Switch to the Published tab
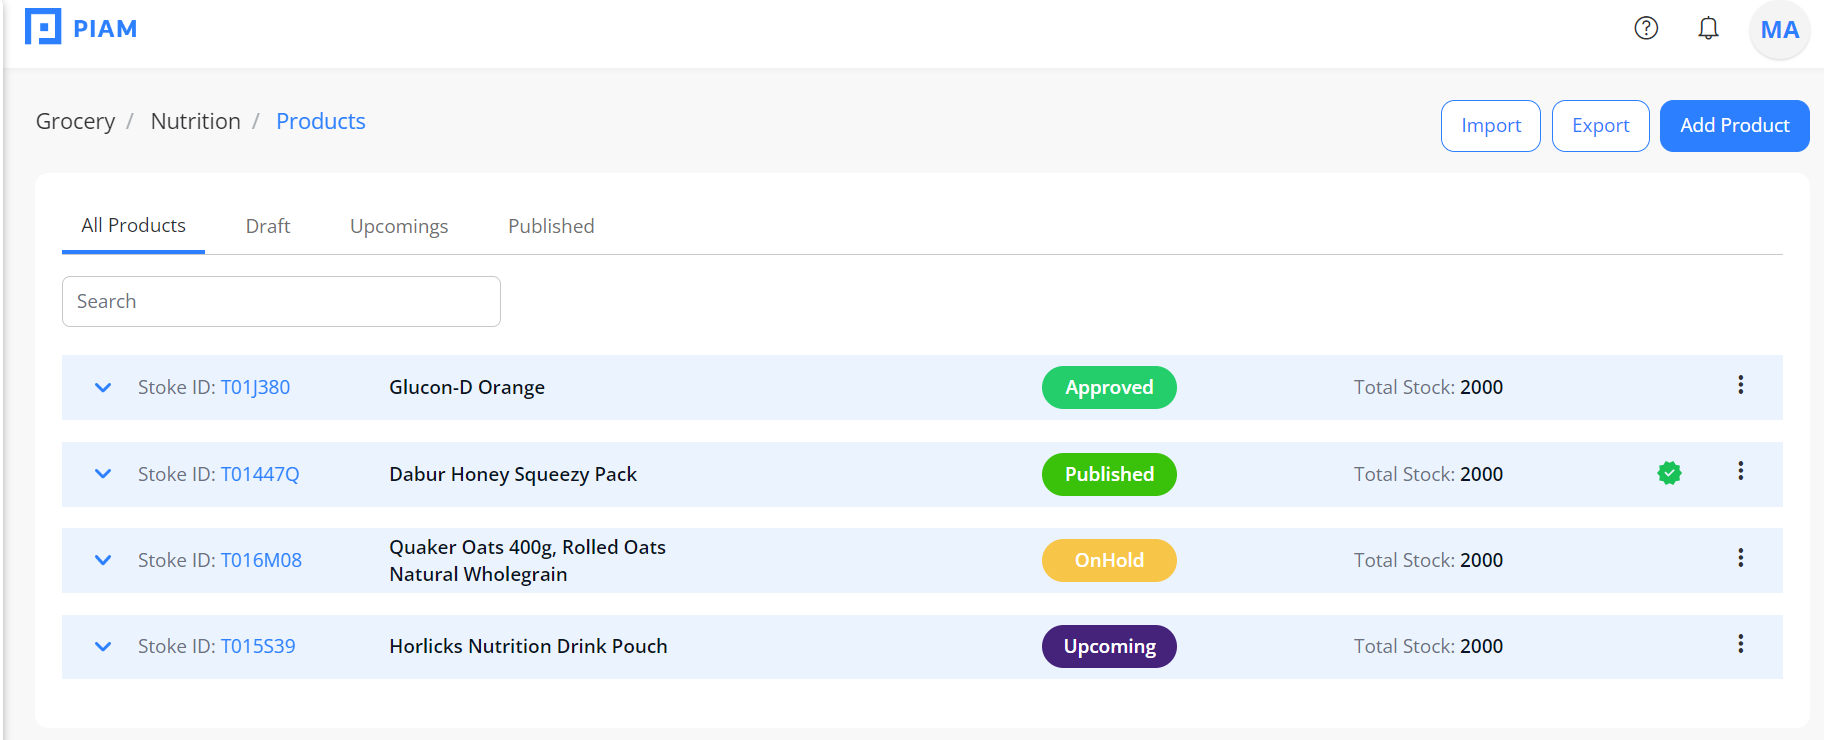The image size is (1824, 740). pos(551,226)
